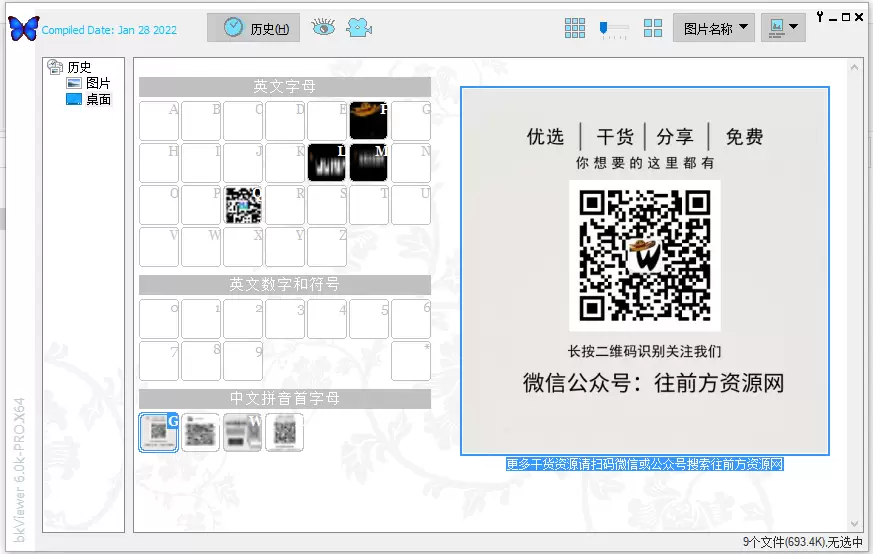Open the 图片名称 sort dropdown
The width and height of the screenshot is (873, 554).
point(714,28)
